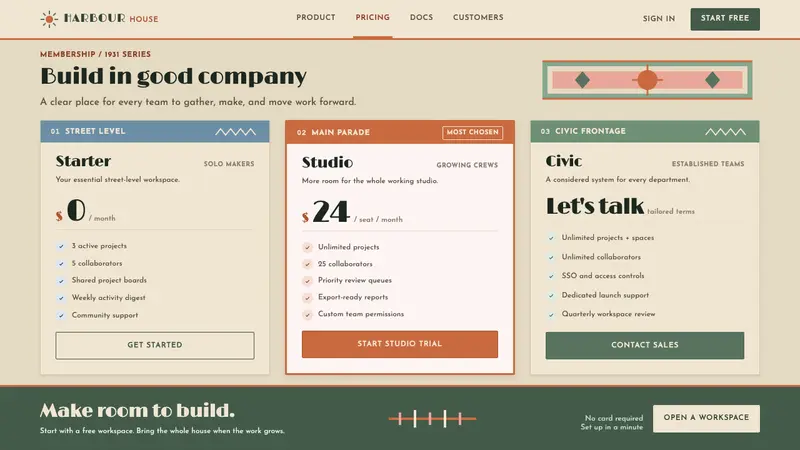Click the '01 Street Level' header label
The width and height of the screenshot is (800, 450).
[x=88, y=131]
